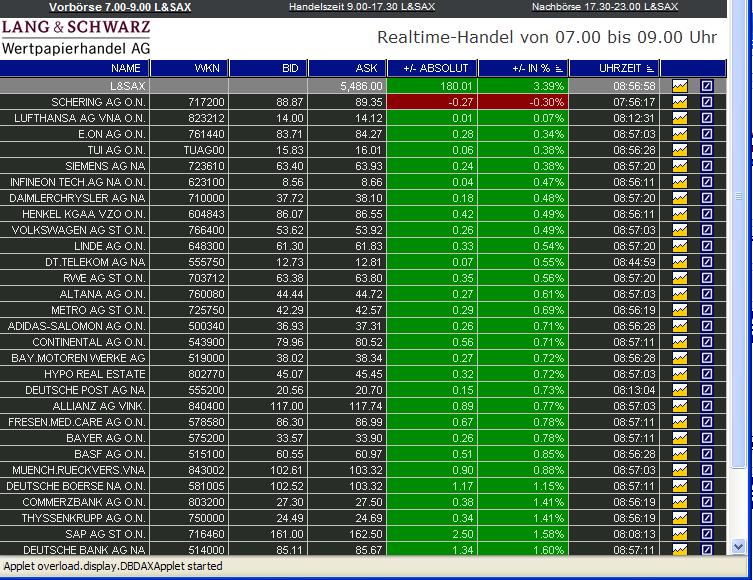This screenshot has width=753, height=580.
Task: Click the 'Applet overload.display.DBDAXApplet started' status text
Action: click(x=113, y=566)
